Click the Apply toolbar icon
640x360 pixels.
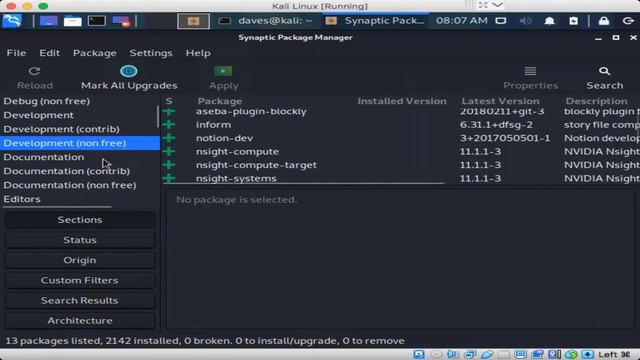click(223, 71)
